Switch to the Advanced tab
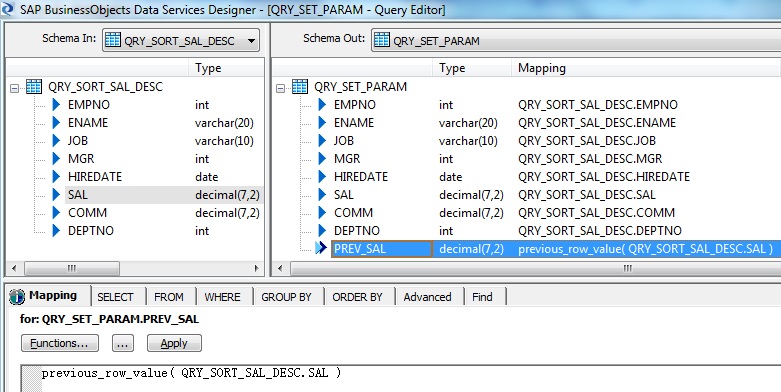This screenshot has height=392, width=781. point(427,297)
